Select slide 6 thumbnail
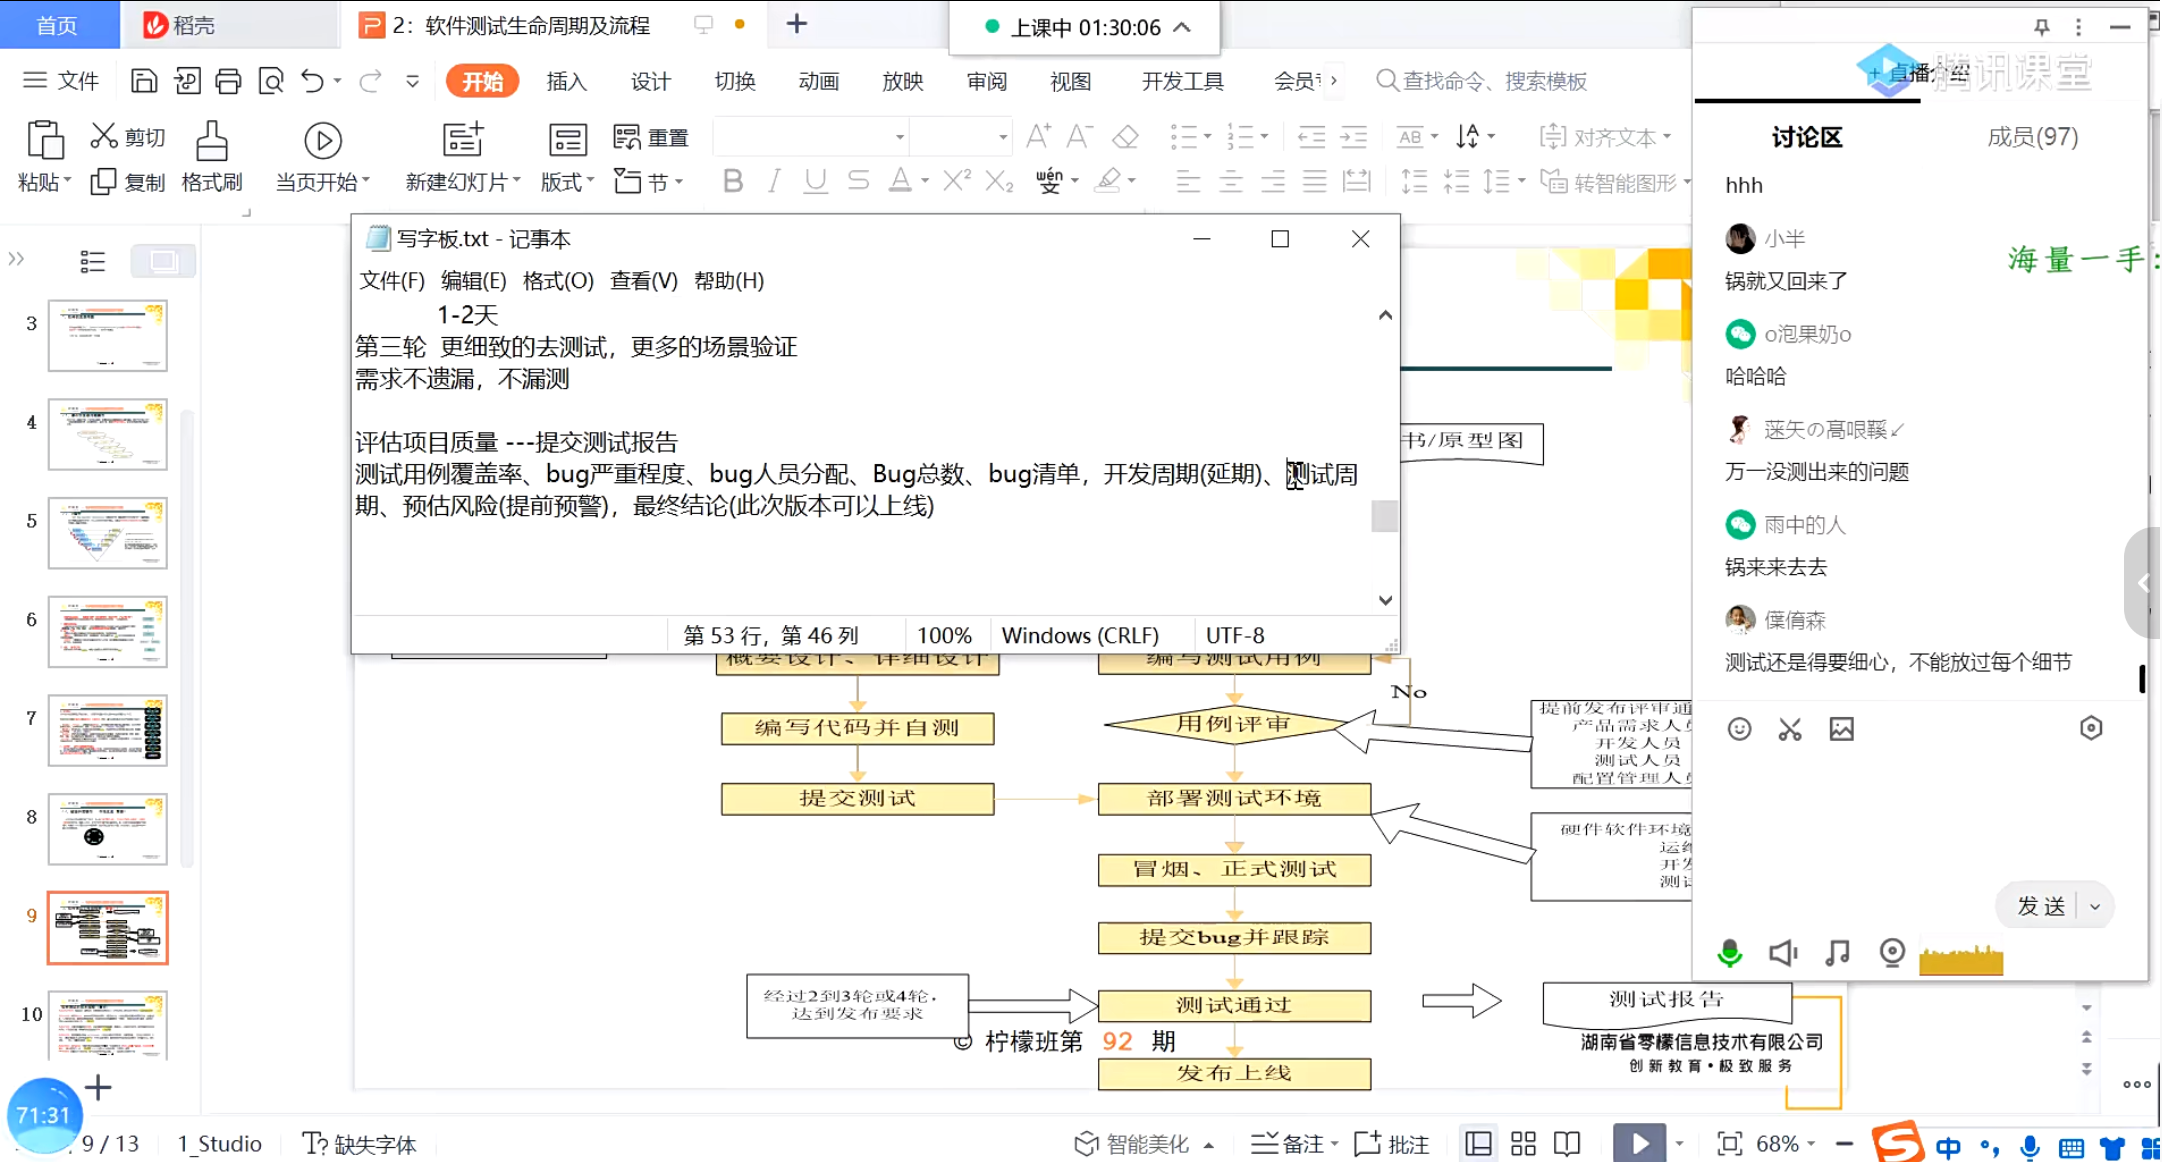 (108, 632)
